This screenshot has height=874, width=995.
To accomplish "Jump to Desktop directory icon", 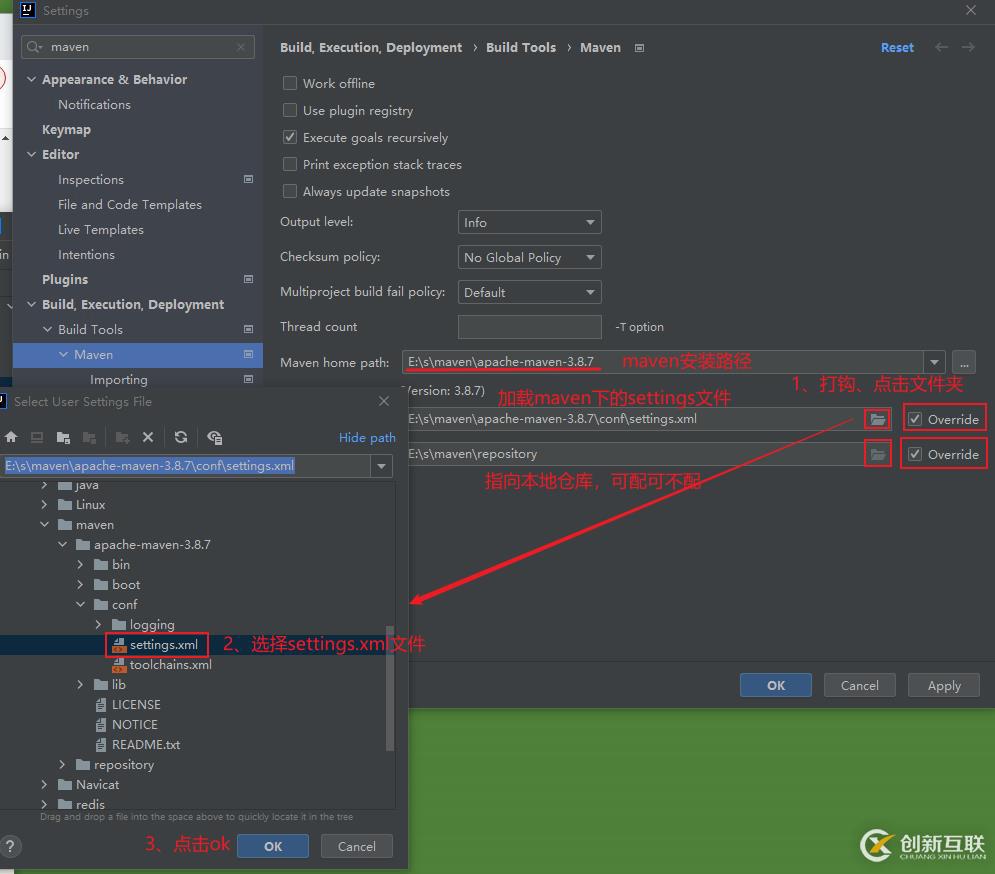I will 37,437.
